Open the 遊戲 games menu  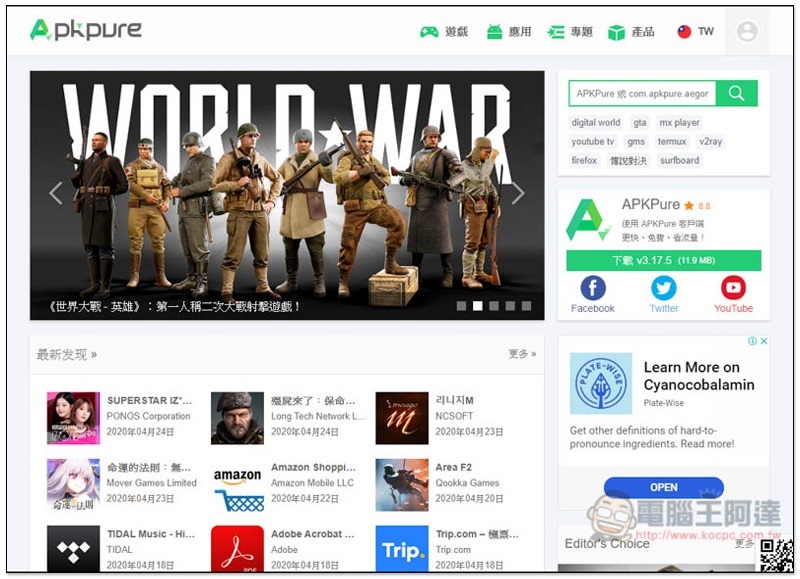[x=443, y=32]
